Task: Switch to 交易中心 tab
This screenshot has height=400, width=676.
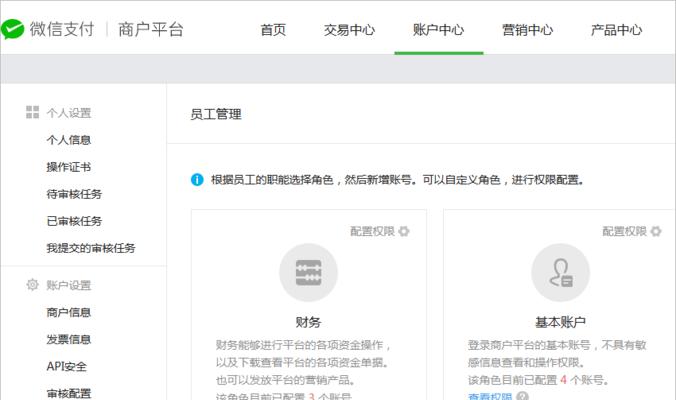Action: [349, 30]
